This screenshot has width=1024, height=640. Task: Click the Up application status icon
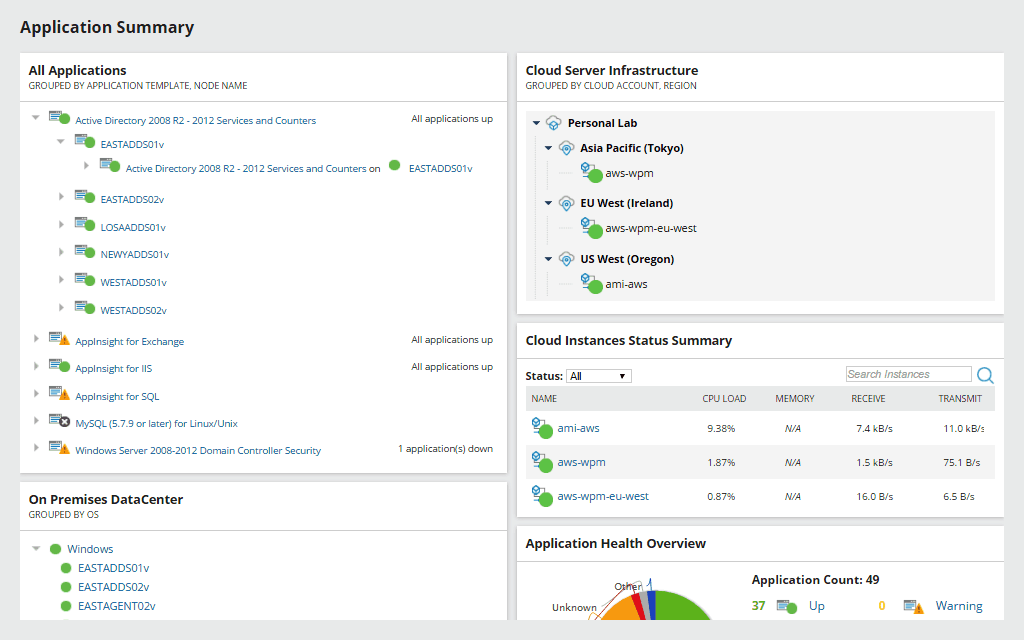(x=786, y=607)
